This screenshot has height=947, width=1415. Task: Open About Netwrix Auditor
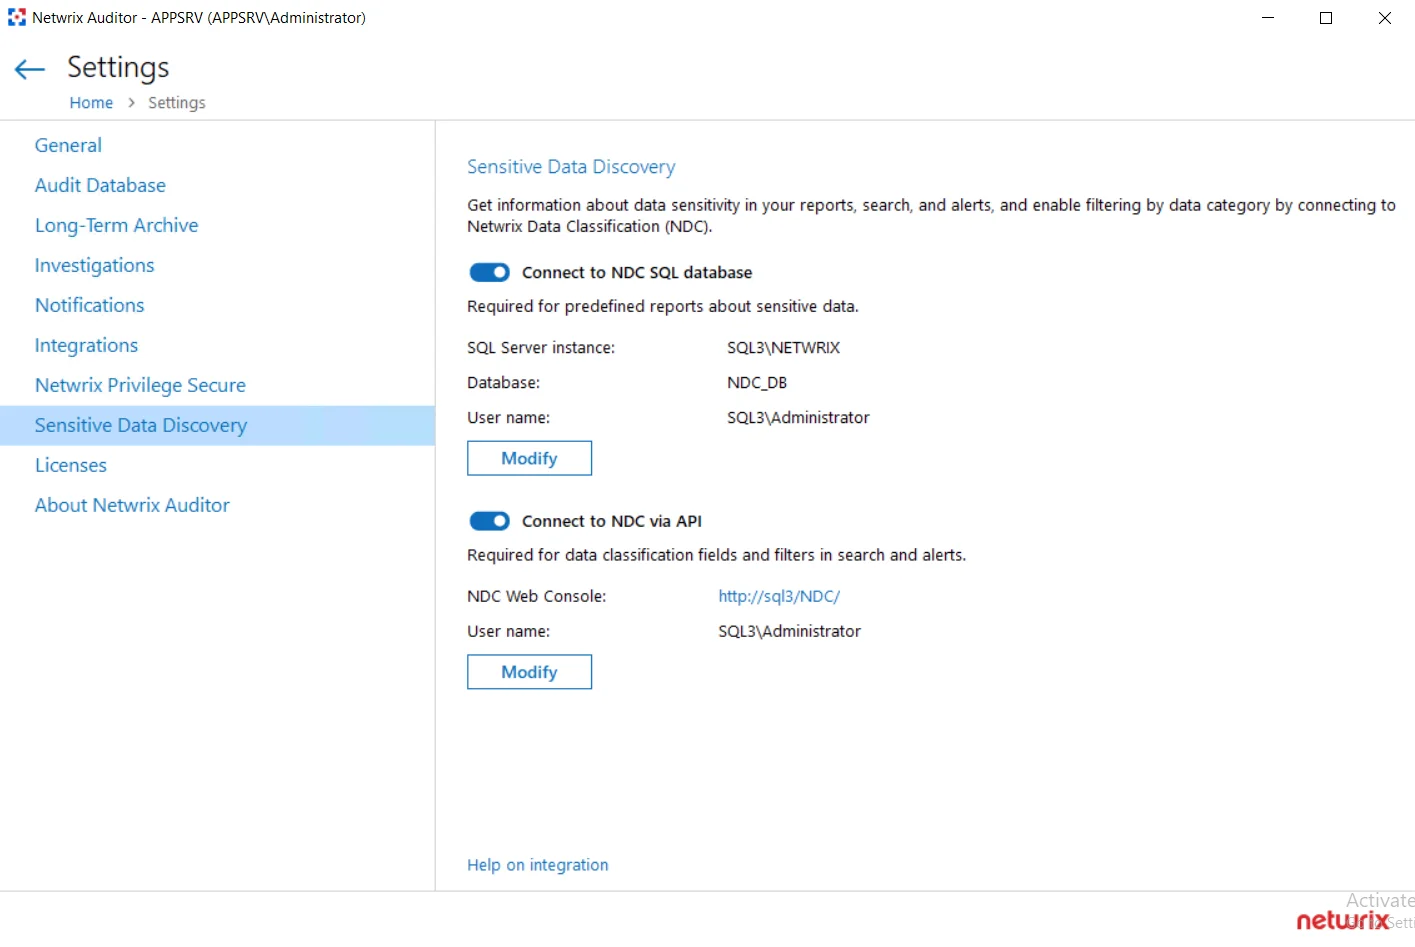[132, 505]
